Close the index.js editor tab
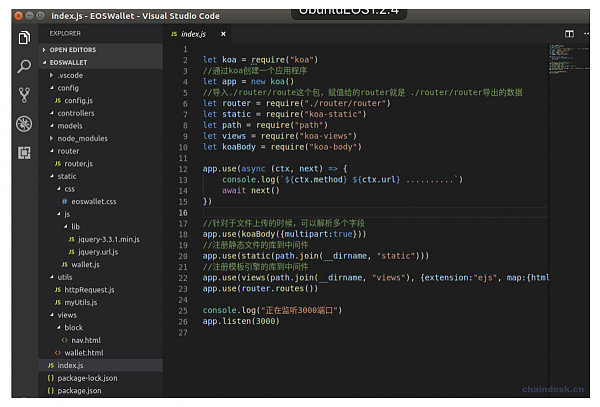The width and height of the screenshot is (600, 407). point(223,34)
